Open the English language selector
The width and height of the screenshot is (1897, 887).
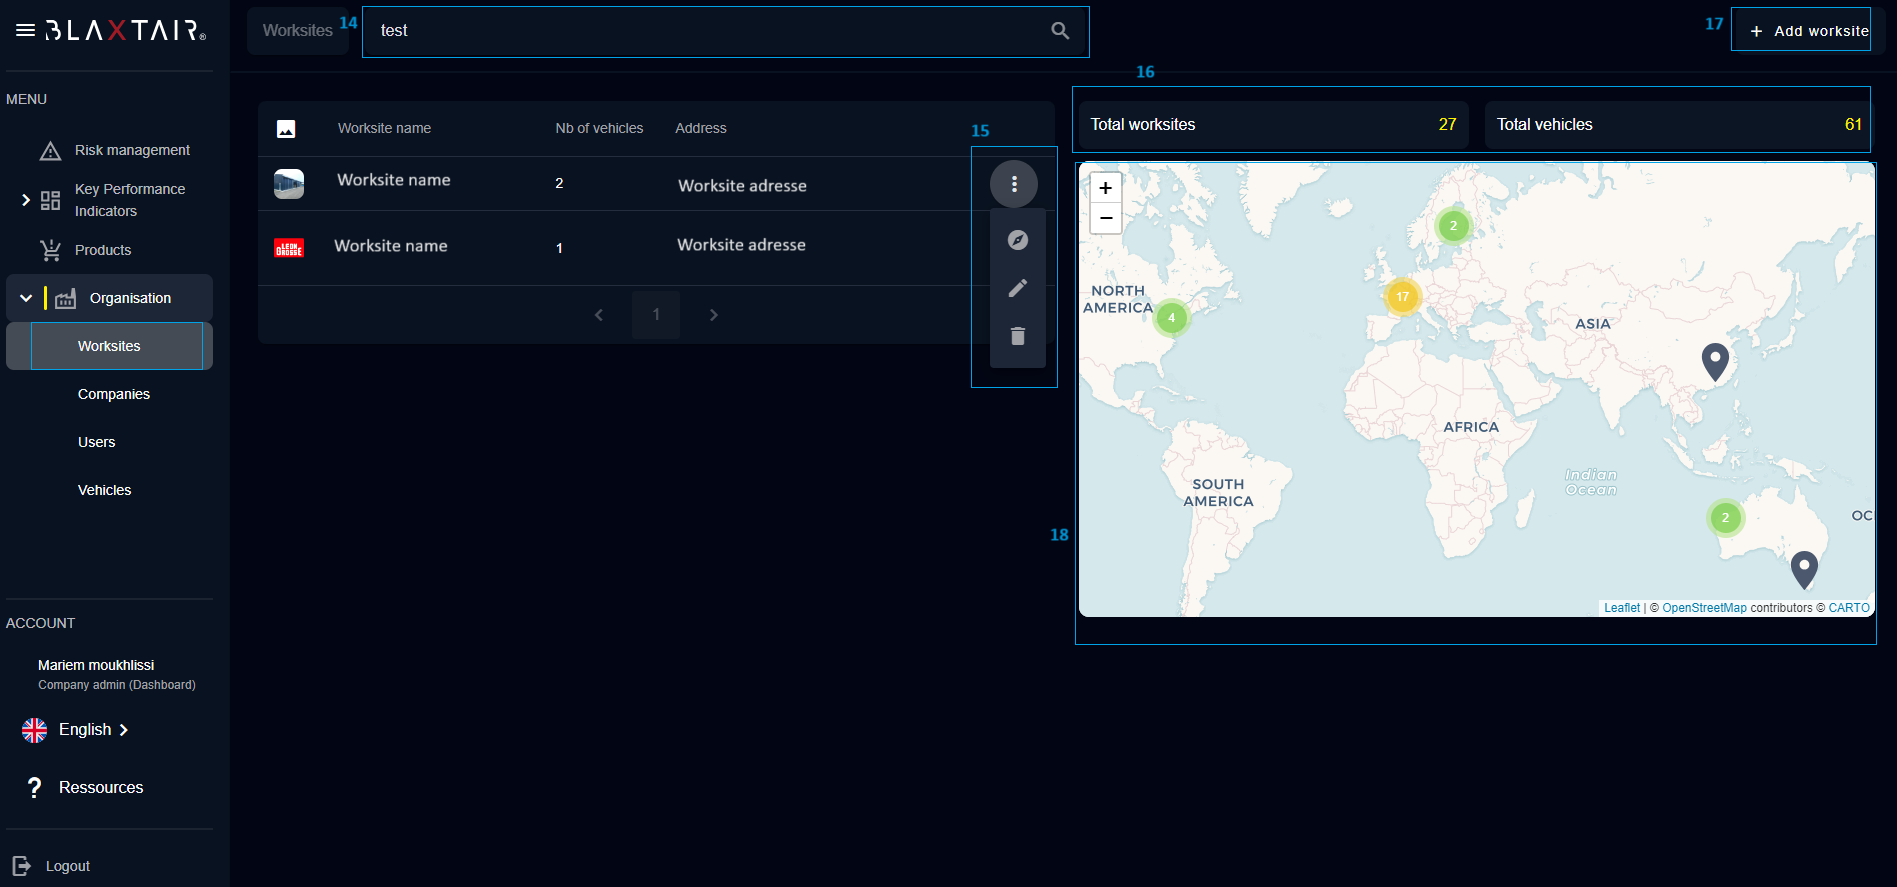click(85, 730)
